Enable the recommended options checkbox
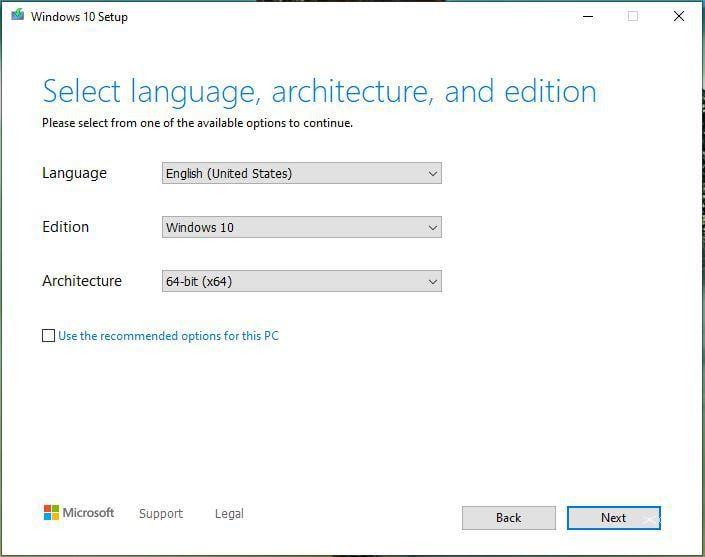Image resolution: width=705 pixels, height=557 pixels. 48,336
